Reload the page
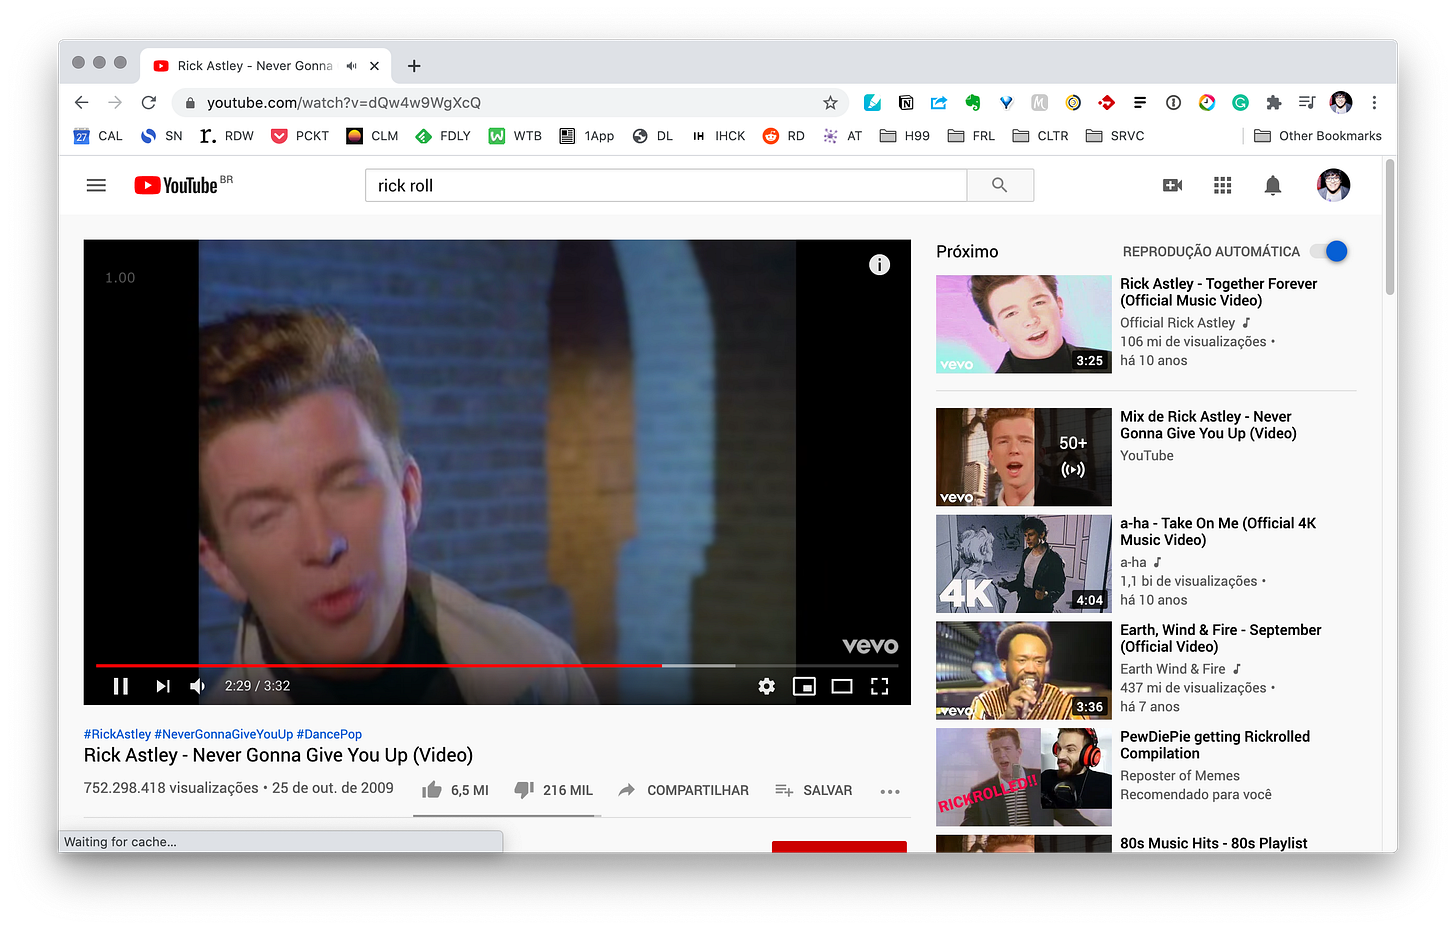The width and height of the screenshot is (1456, 930). (x=149, y=103)
